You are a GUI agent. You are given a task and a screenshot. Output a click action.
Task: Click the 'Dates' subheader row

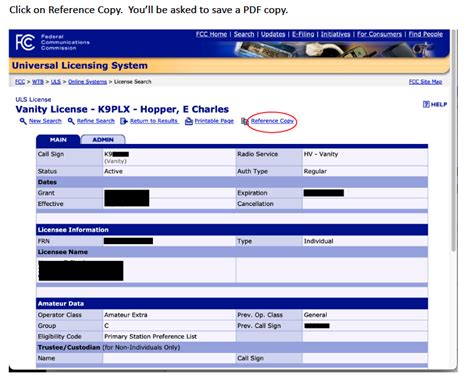(232, 182)
